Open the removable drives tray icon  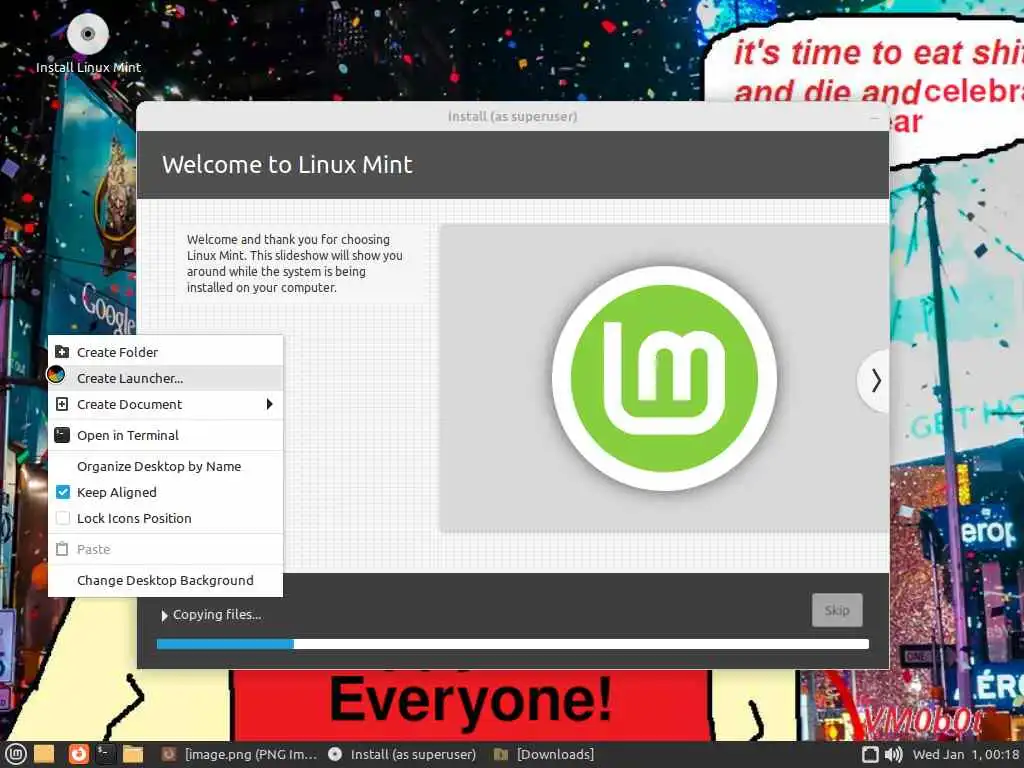coord(870,754)
